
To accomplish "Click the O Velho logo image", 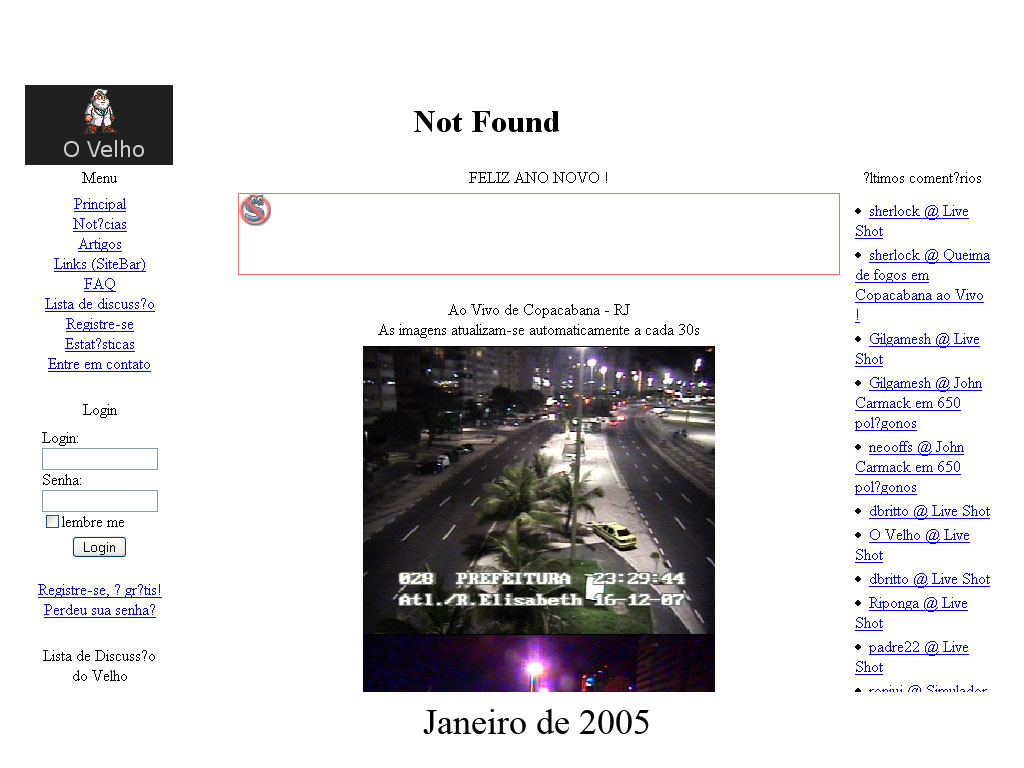I will tap(99, 125).
